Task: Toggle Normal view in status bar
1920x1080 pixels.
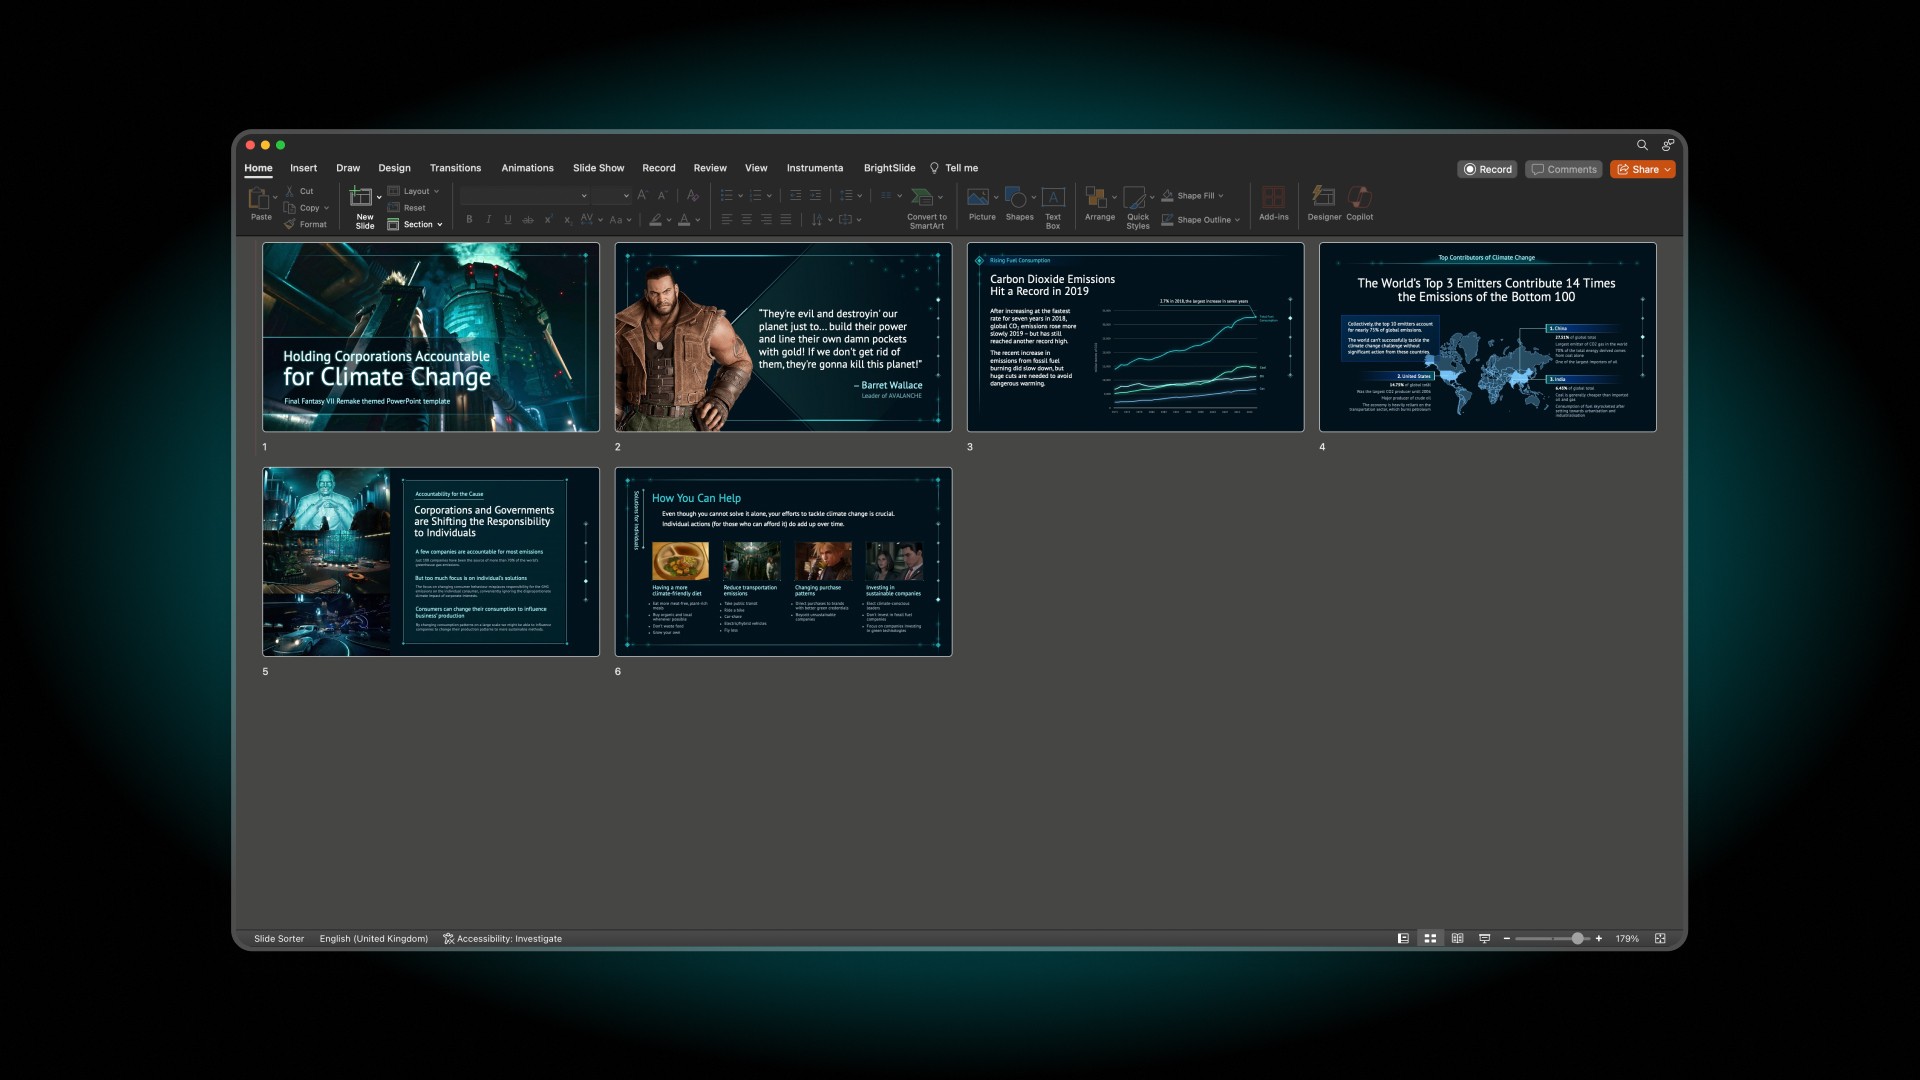Action: (x=1403, y=939)
